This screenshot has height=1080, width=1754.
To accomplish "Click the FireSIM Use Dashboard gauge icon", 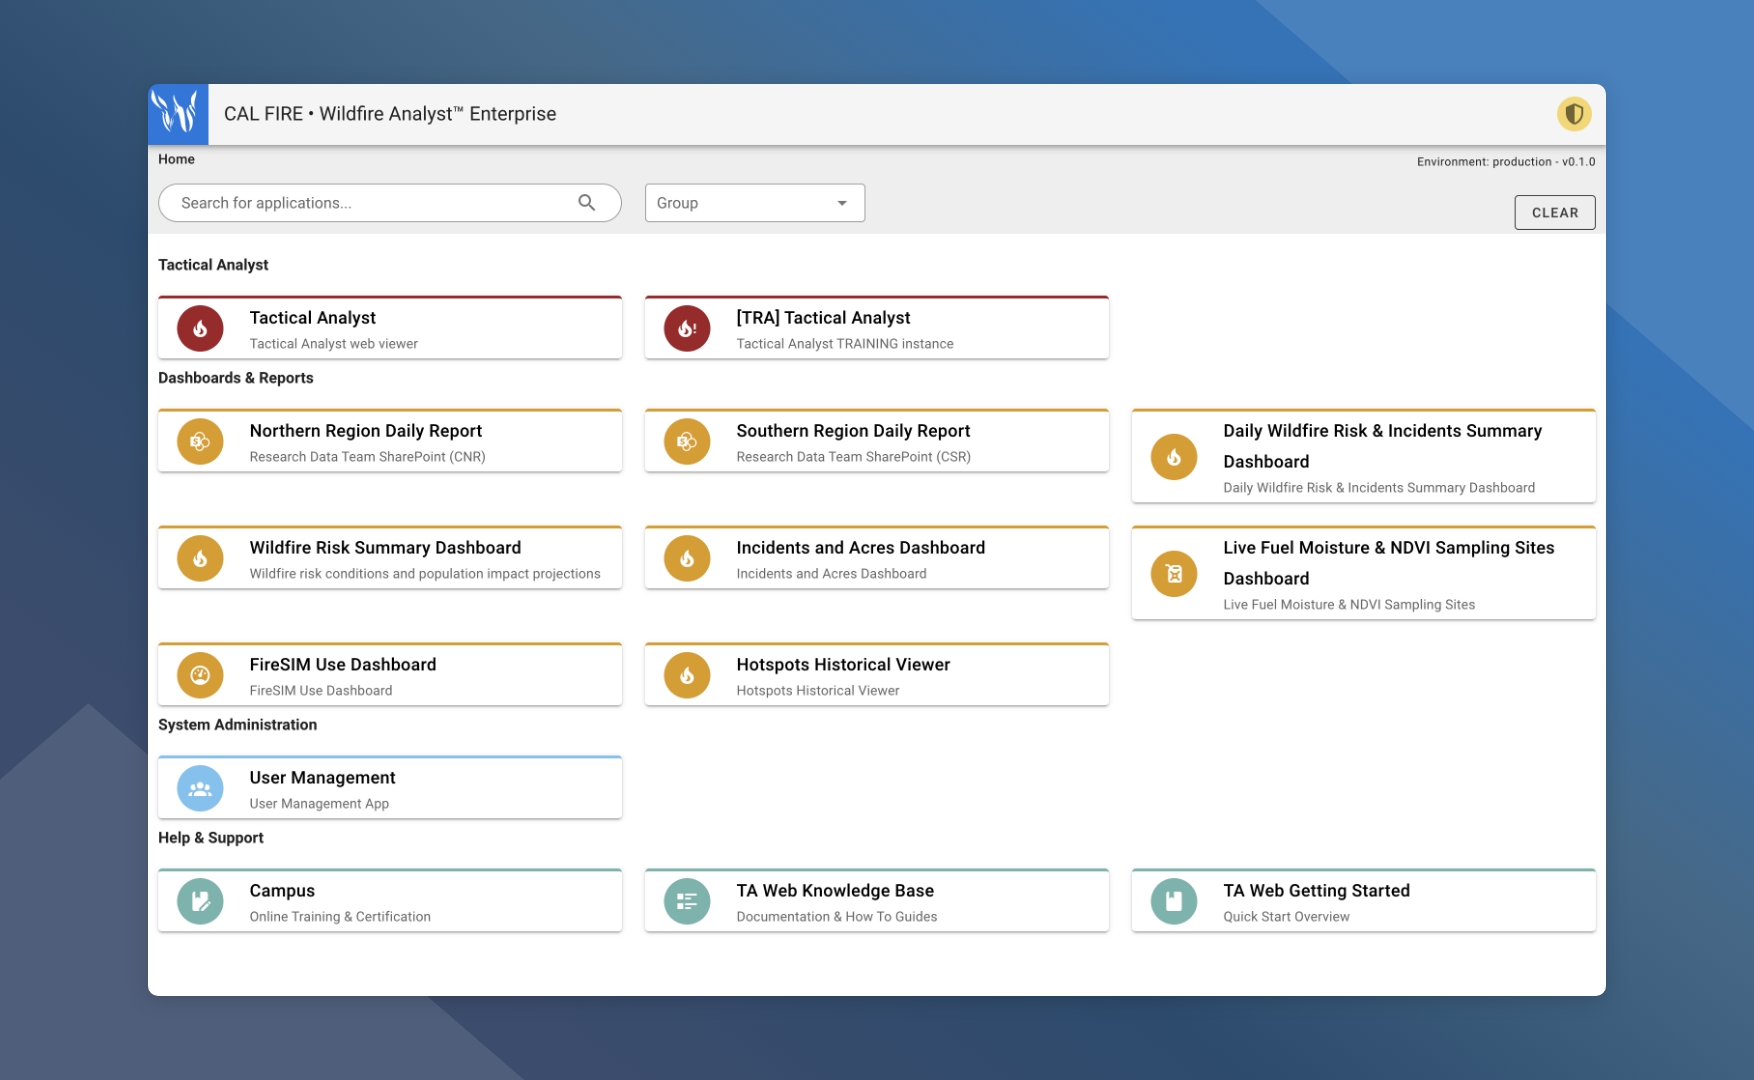I will coord(200,675).
